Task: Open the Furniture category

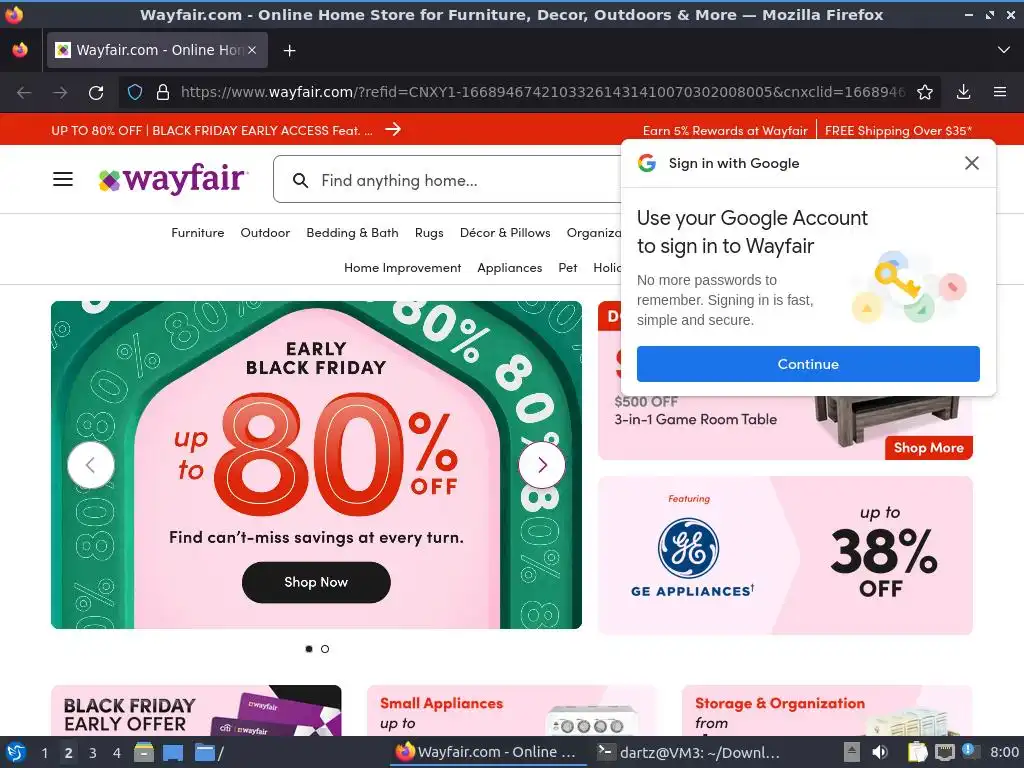Action: click(197, 232)
